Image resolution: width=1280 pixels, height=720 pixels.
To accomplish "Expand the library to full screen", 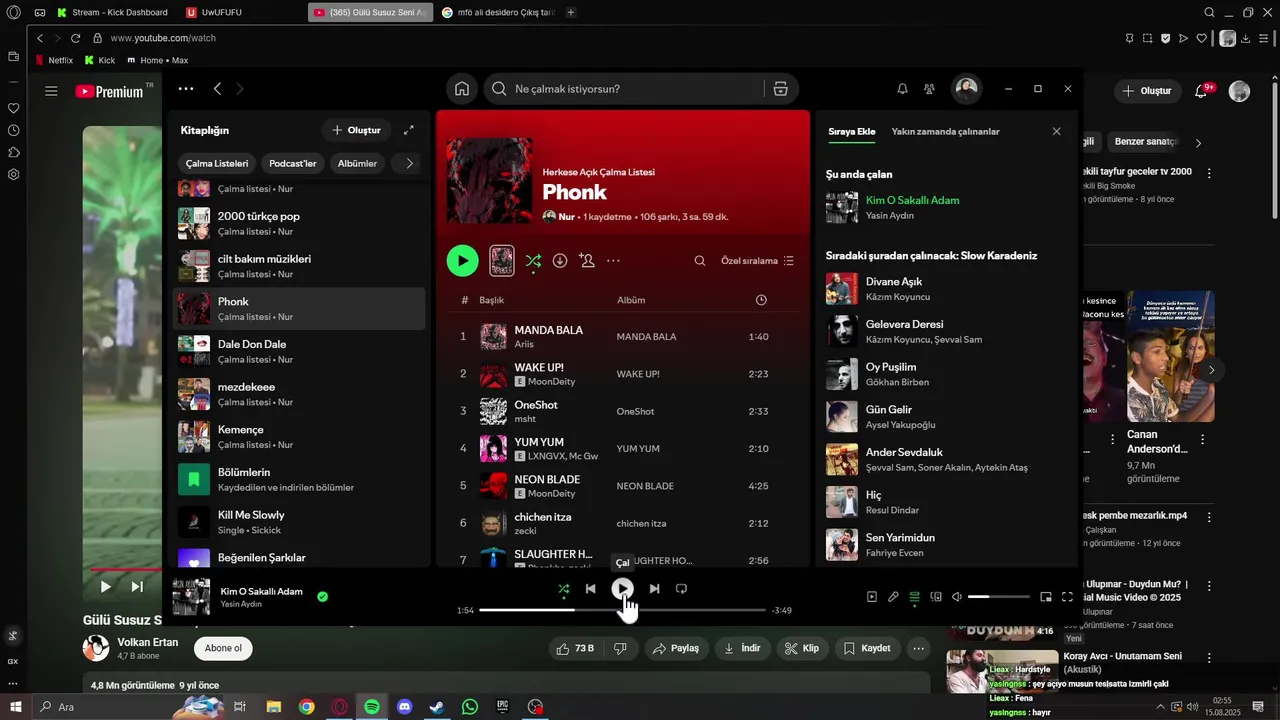I will pos(409,130).
